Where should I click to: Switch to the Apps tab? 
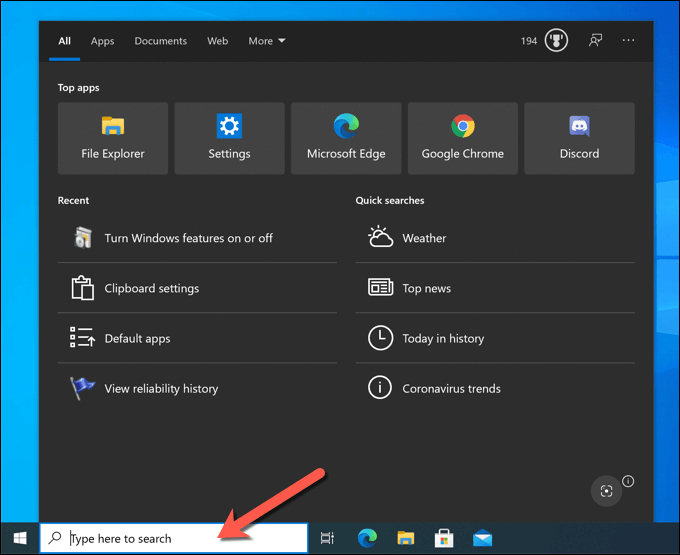[x=102, y=41]
